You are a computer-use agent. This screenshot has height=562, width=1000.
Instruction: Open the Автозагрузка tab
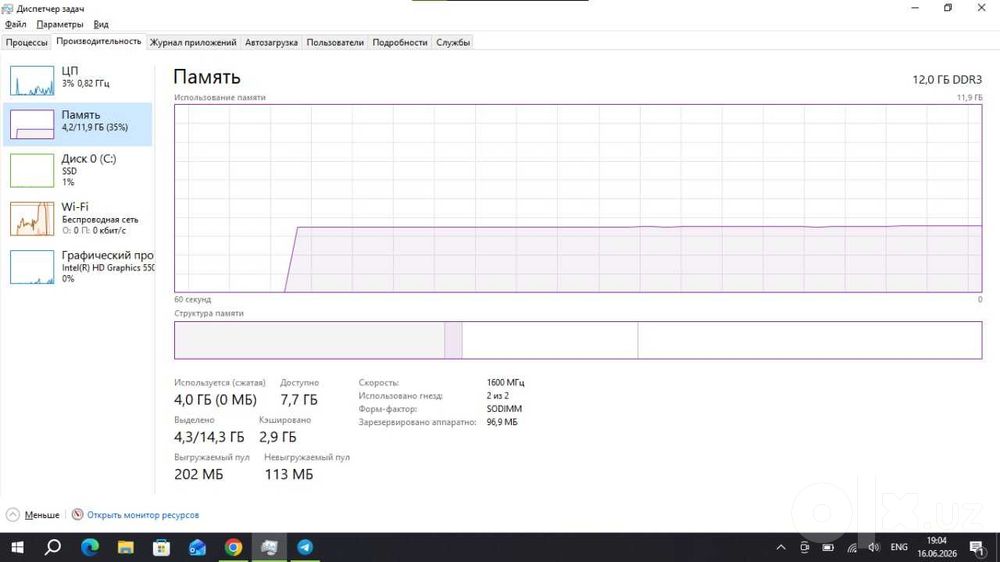click(x=271, y=42)
